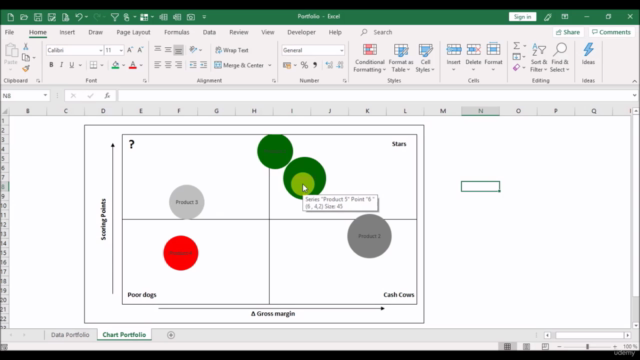Apply percent style to the cell
The height and width of the screenshot is (360, 640).
coord(304,65)
